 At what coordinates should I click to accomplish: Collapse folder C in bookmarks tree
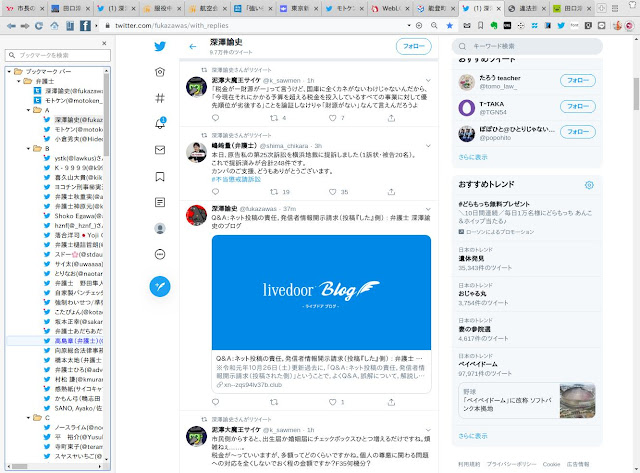[28, 418]
